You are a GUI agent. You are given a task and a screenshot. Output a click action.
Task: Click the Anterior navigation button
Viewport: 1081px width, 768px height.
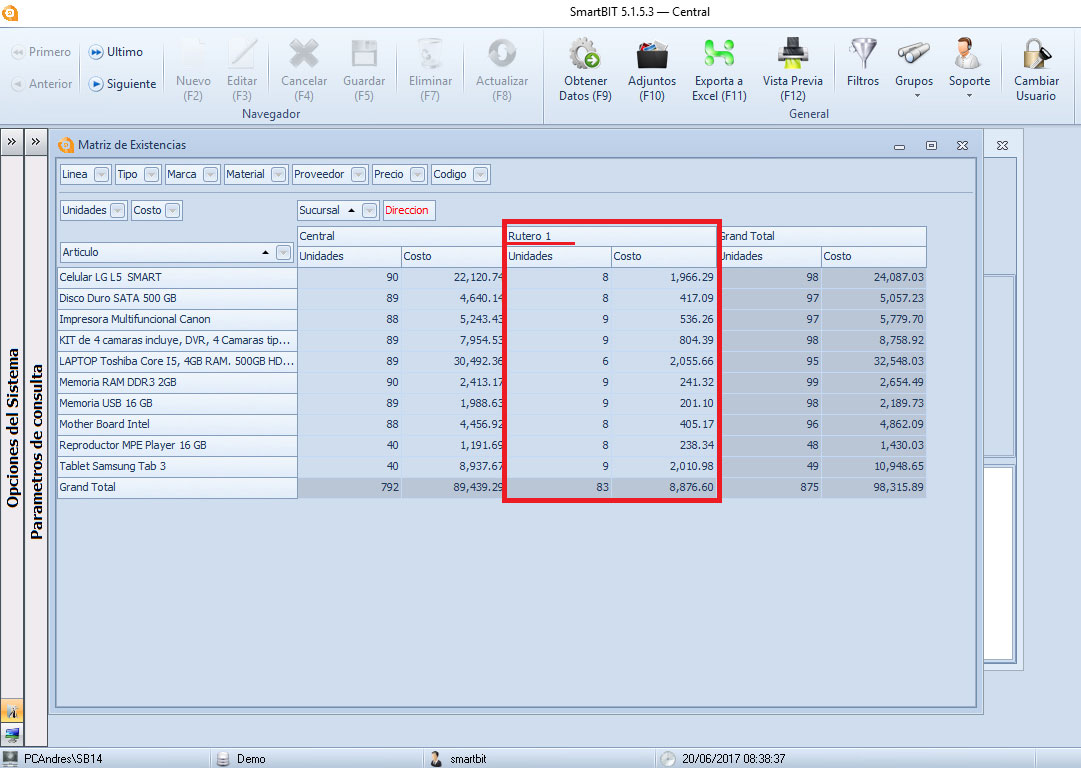tap(41, 83)
